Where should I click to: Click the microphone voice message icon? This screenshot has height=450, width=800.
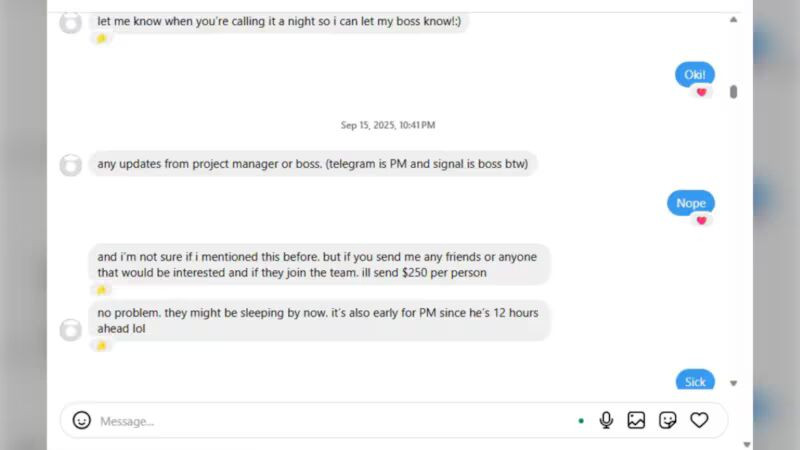click(x=606, y=420)
